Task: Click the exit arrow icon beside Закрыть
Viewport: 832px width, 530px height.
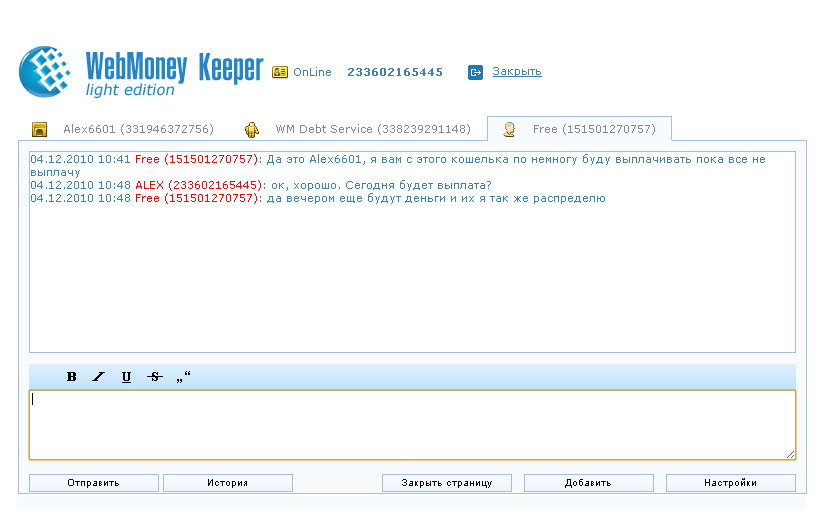Action: [475, 72]
